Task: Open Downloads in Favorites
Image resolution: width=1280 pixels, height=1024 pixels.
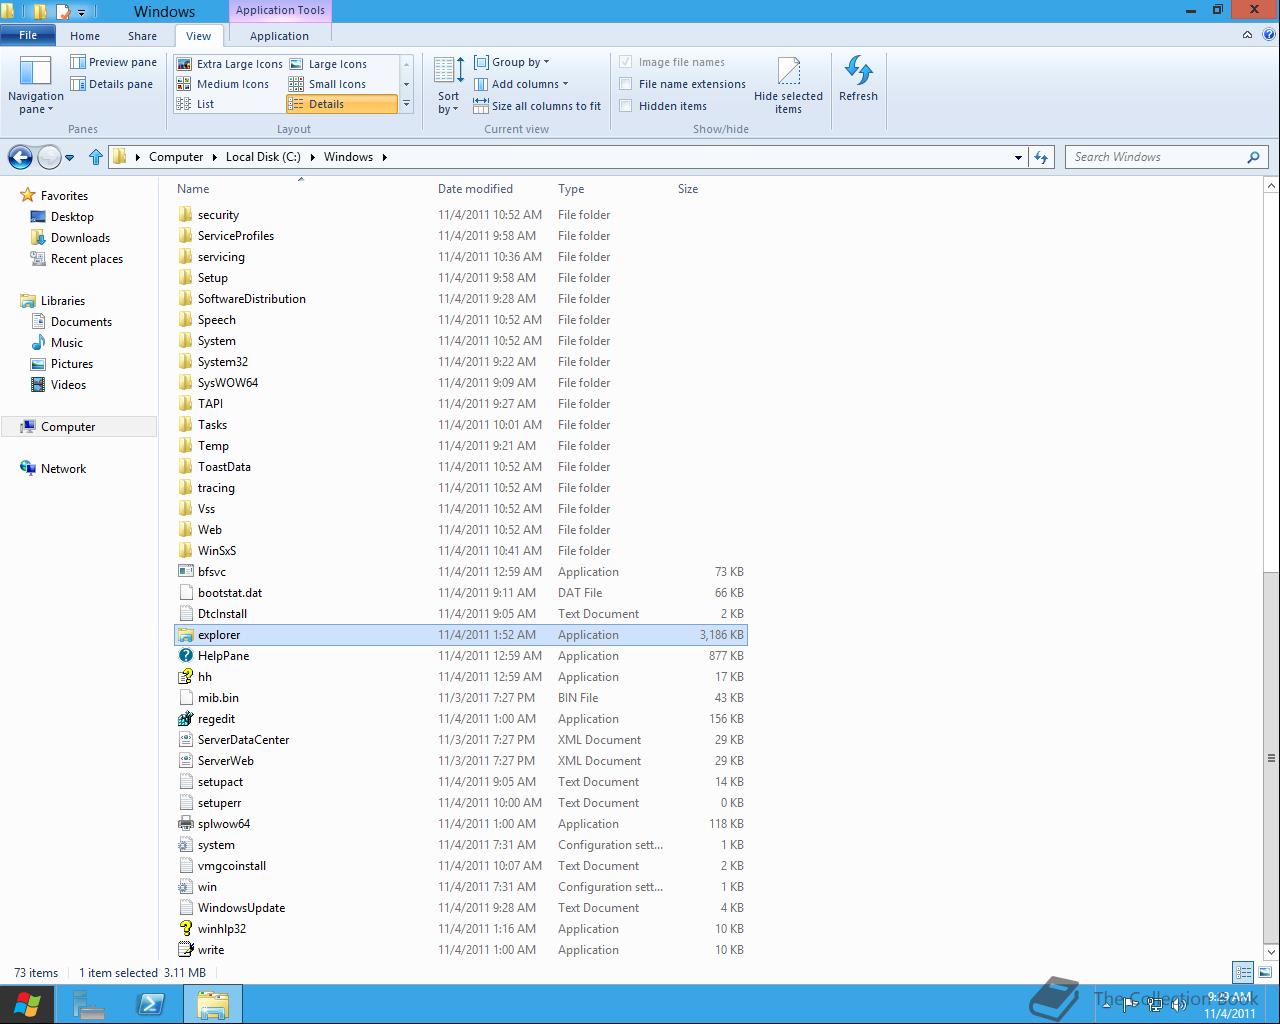Action: point(80,238)
